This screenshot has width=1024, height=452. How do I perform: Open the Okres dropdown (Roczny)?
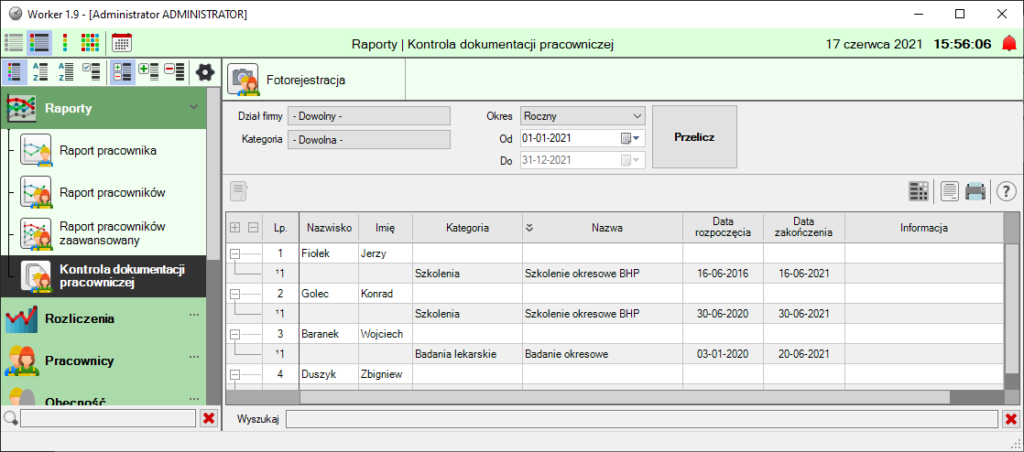click(583, 116)
